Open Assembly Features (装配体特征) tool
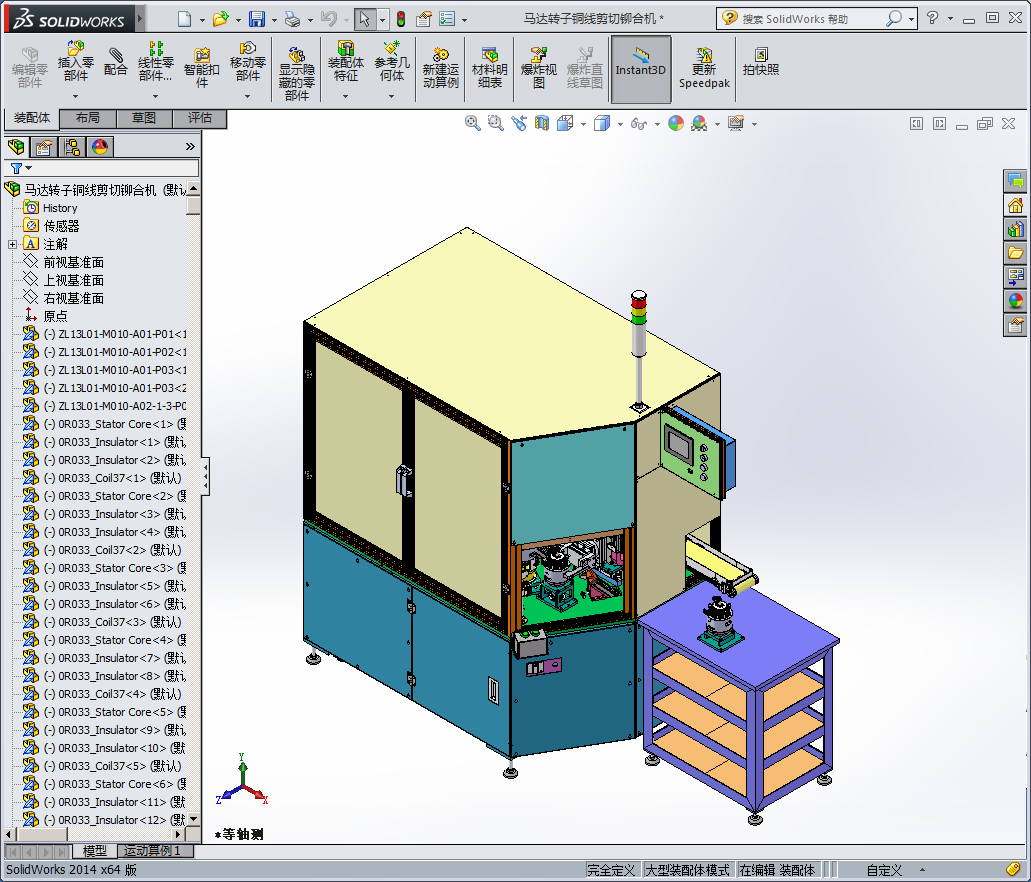Image resolution: width=1031 pixels, height=882 pixels. click(346, 62)
